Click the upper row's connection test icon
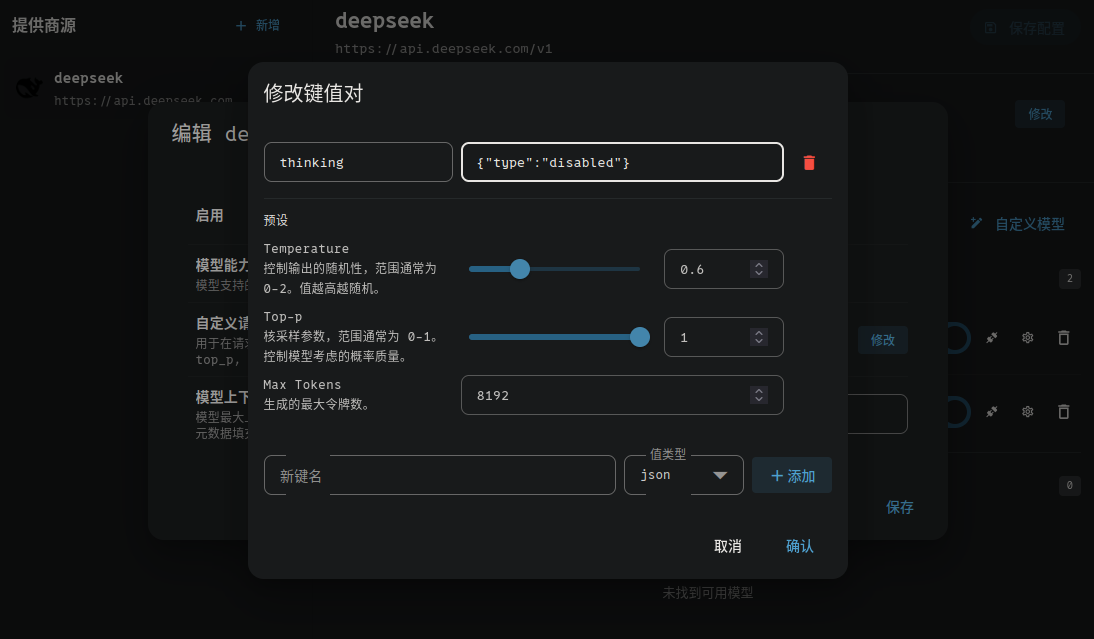Viewport: 1094px width, 639px height. 991,338
